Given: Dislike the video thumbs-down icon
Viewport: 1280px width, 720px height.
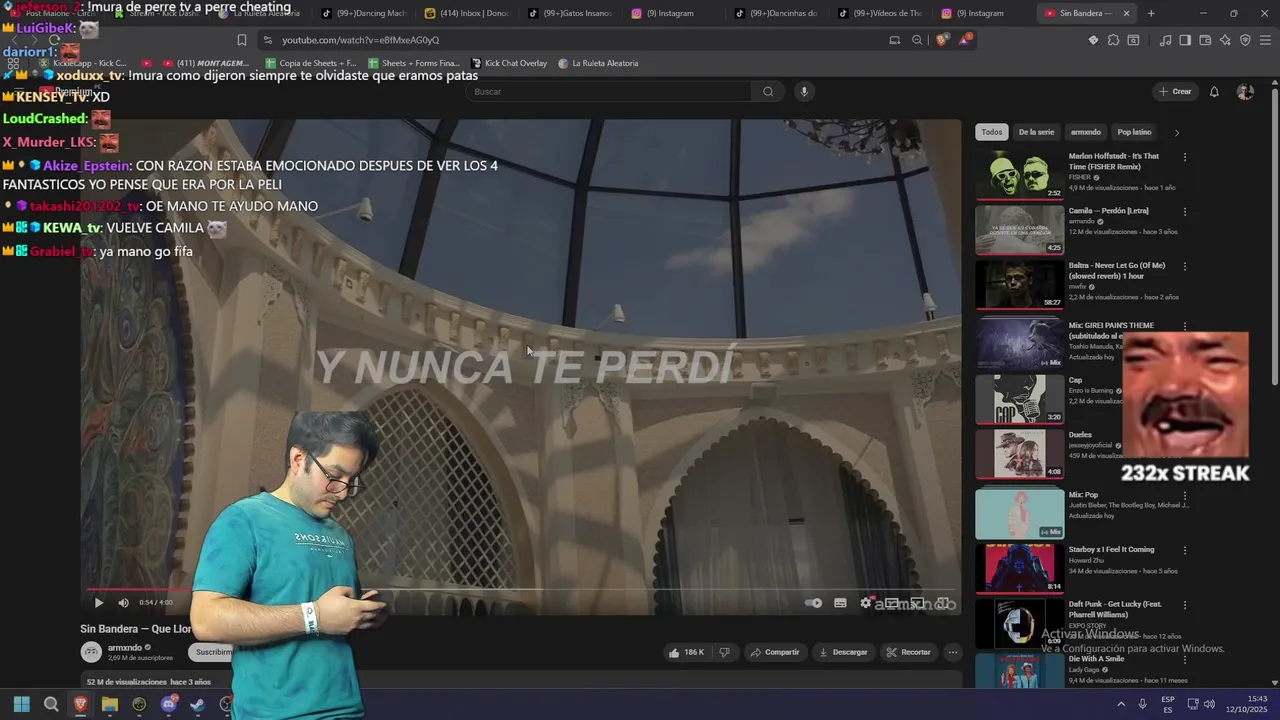Looking at the screenshot, I should (x=724, y=652).
